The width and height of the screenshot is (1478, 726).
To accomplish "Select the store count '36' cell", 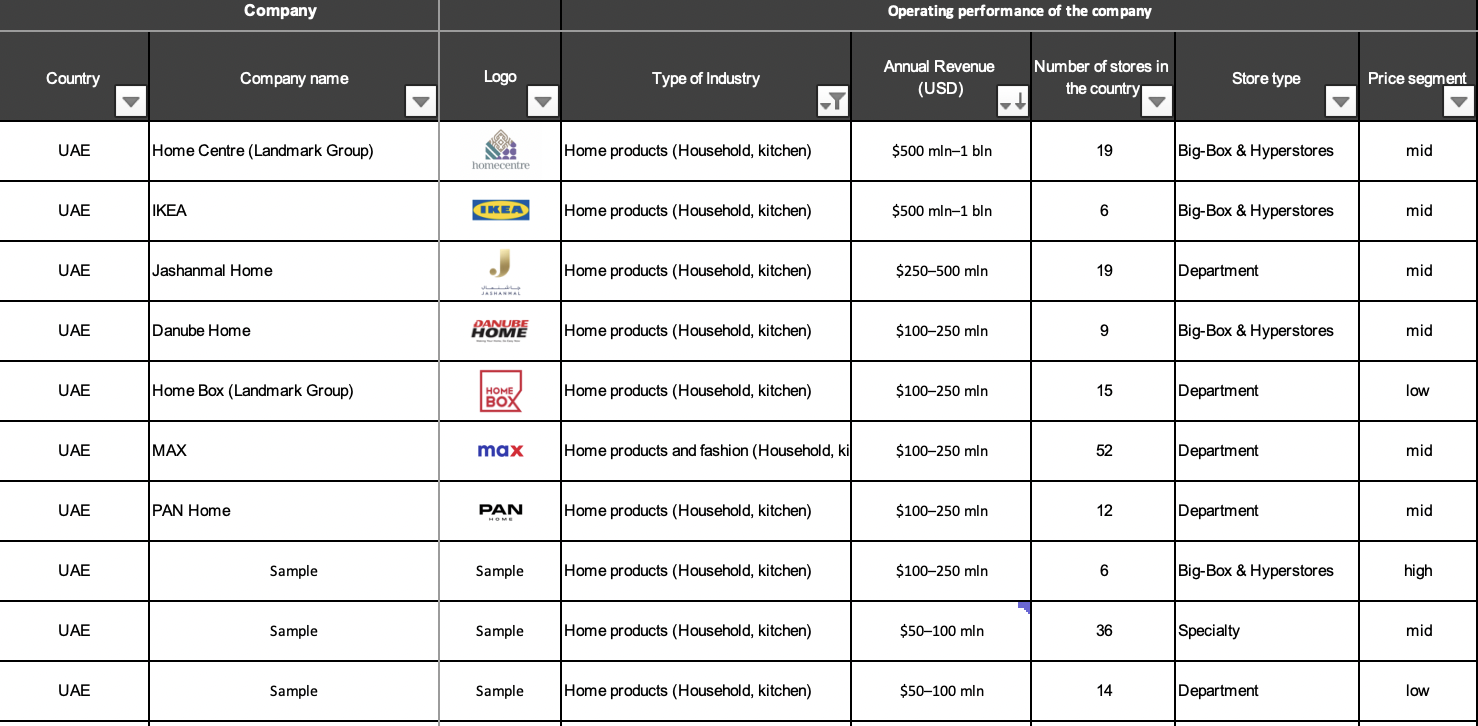I will pos(1103,631).
